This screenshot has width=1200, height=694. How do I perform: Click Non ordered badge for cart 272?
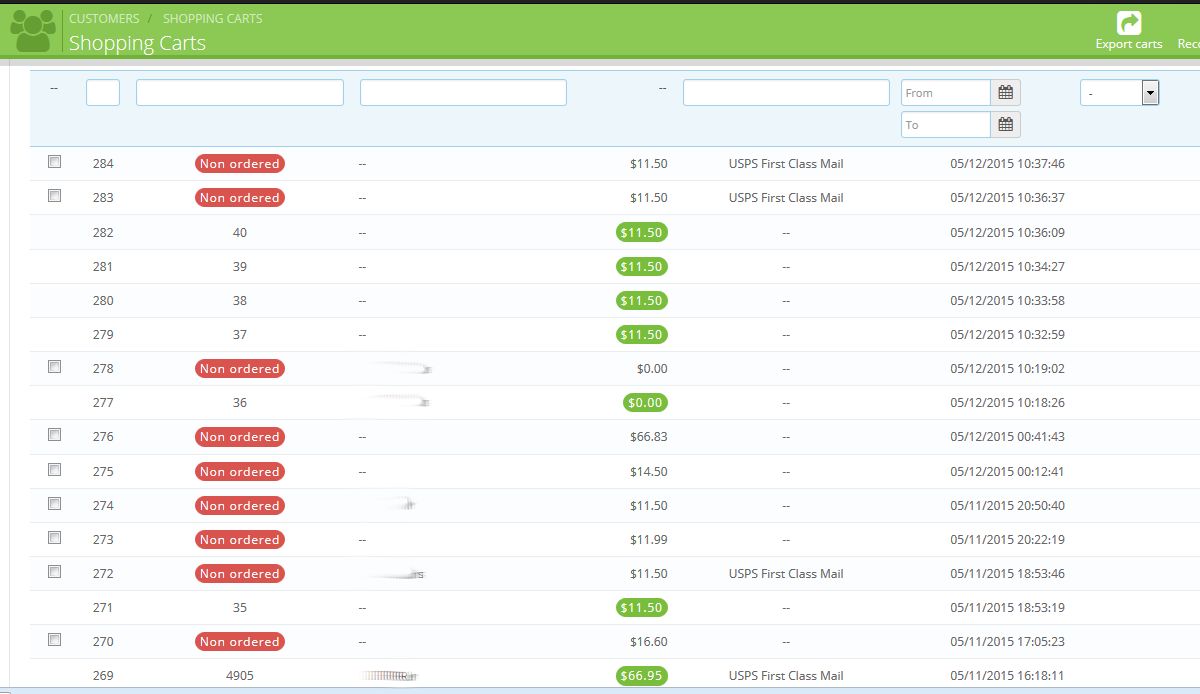point(240,574)
